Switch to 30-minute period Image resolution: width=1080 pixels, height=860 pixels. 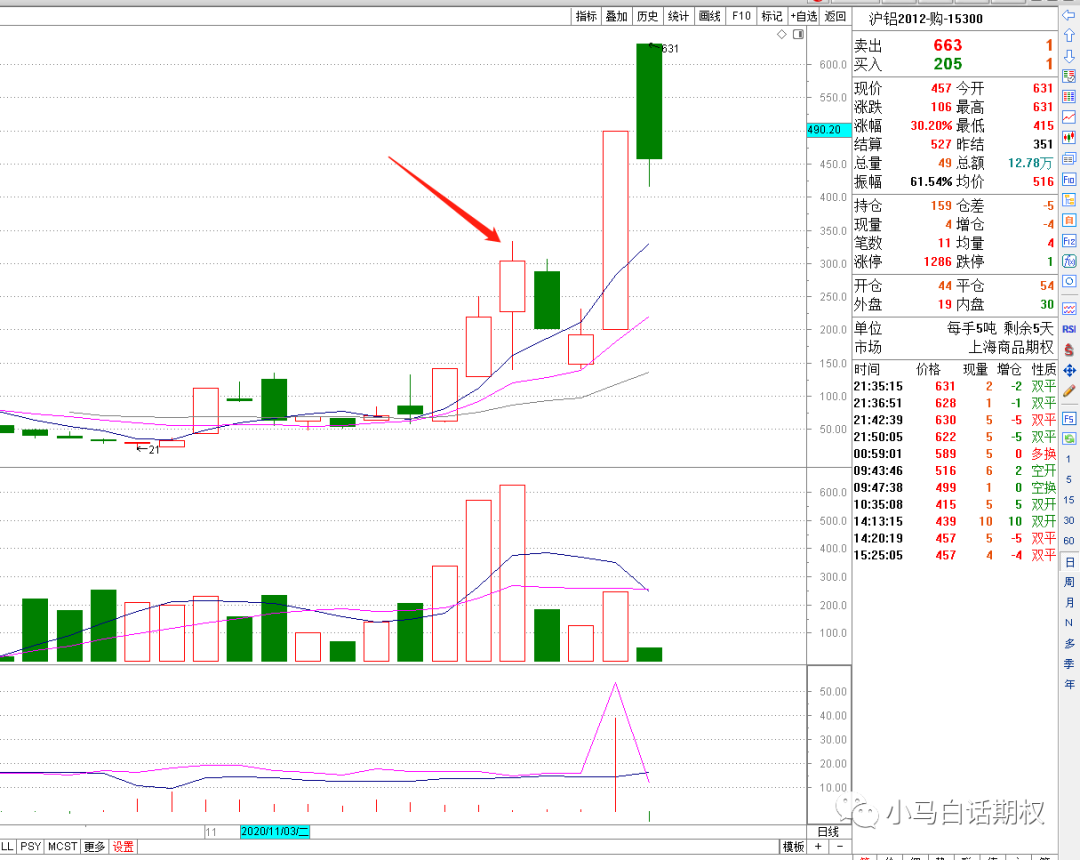pos(1069,521)
